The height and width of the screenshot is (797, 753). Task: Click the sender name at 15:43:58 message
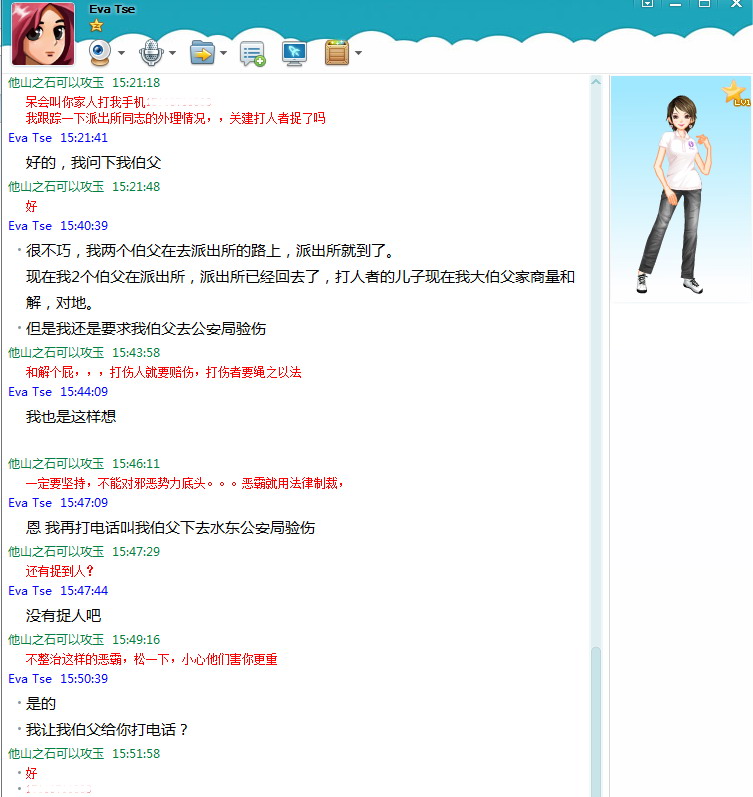coord(56,352)
